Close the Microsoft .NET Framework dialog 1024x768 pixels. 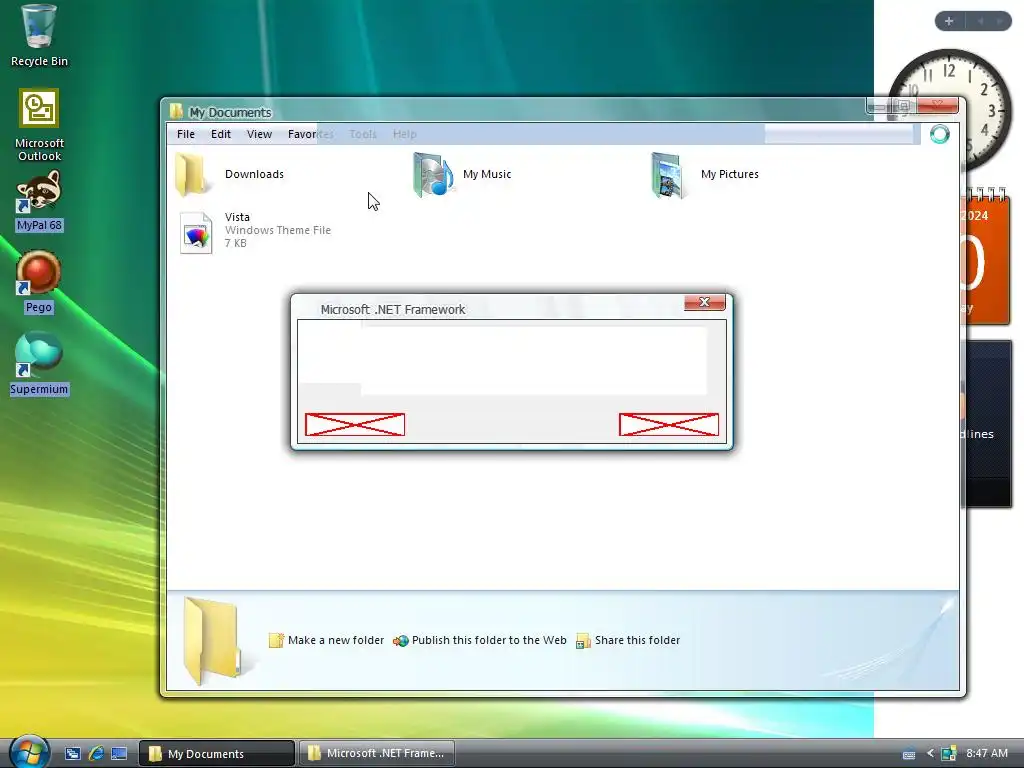pos(705,302)
